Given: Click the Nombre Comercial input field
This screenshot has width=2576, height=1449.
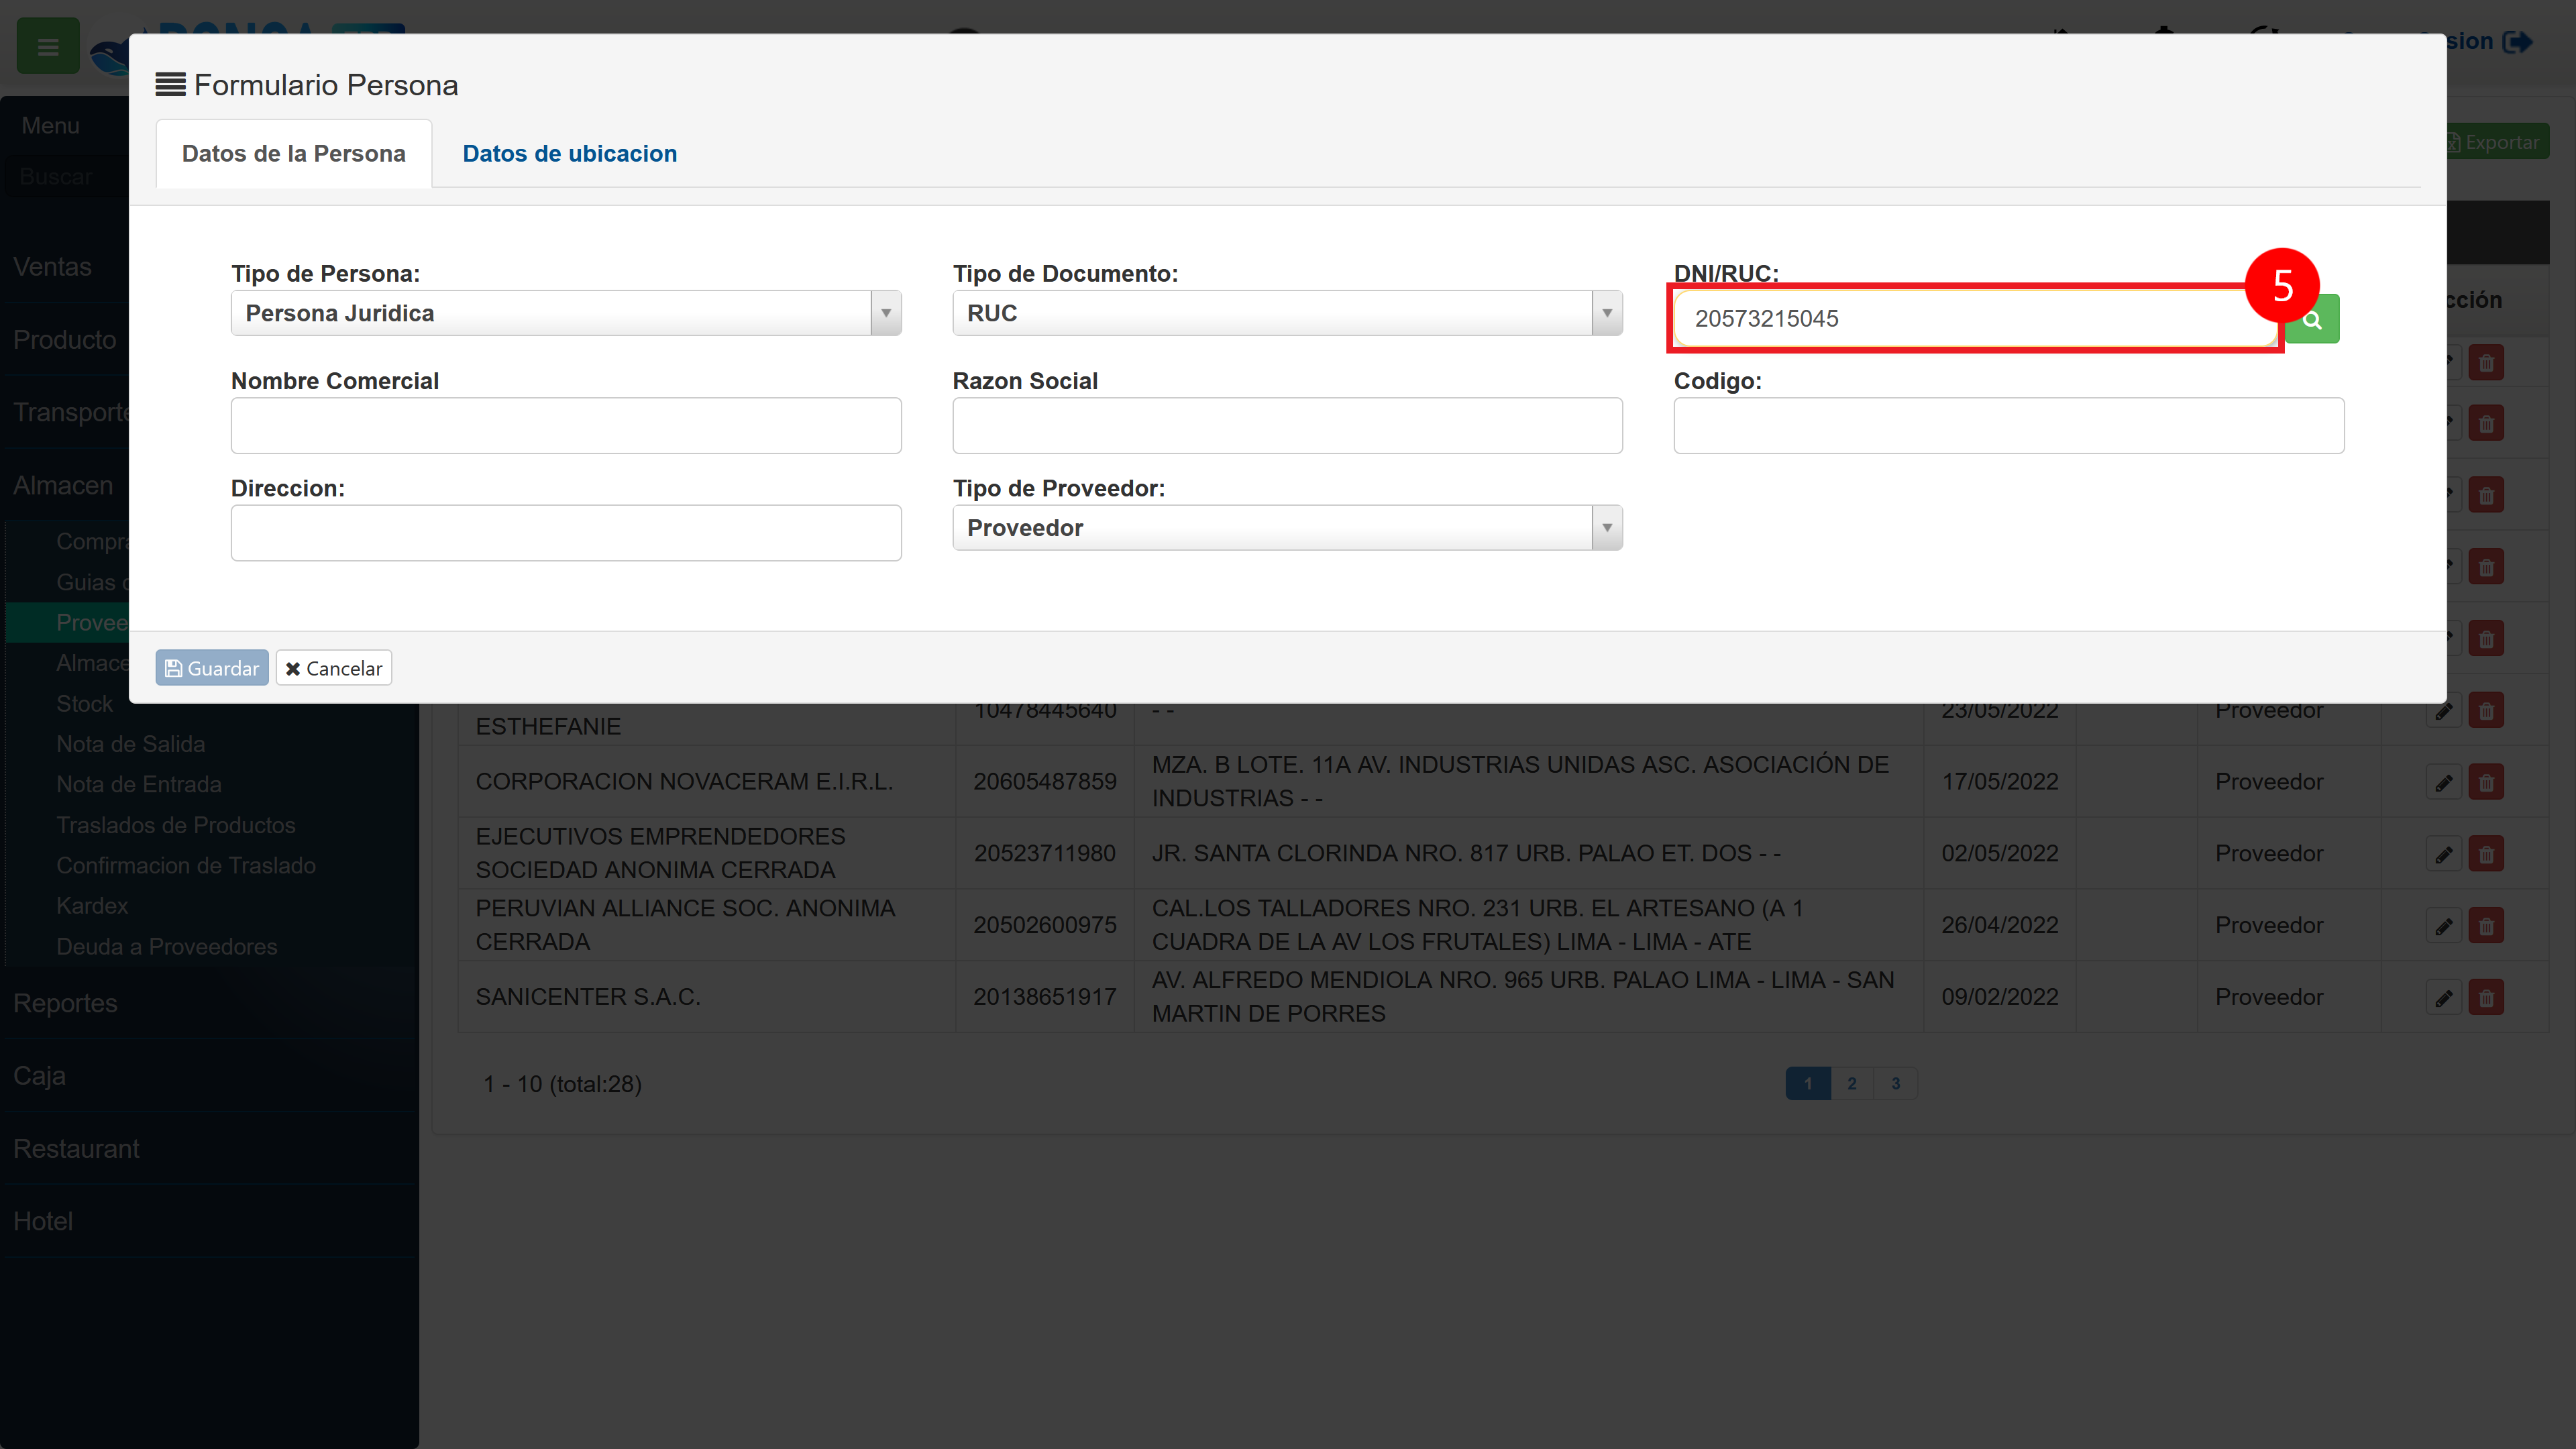Looking at the screenshot, I should pyautogui.click(x=566, y=426).
